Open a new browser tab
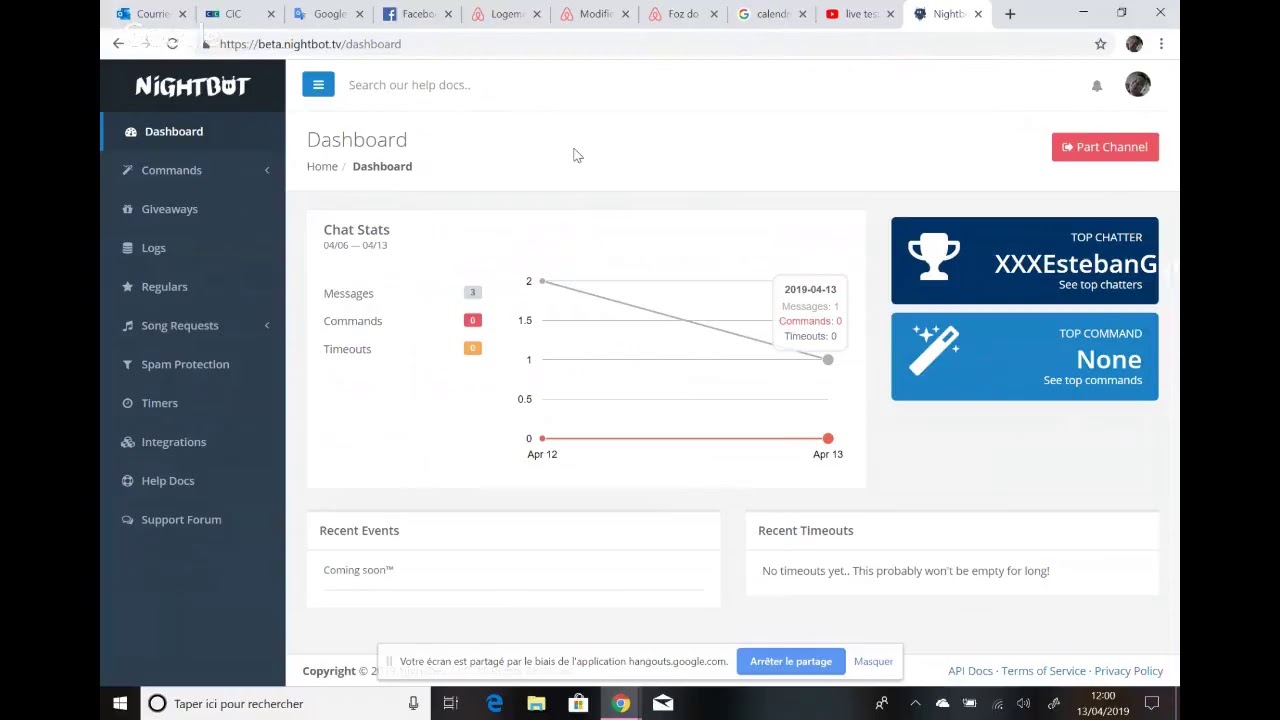This screenshot has height=720, width=1280. click(x=1010, y=14)
